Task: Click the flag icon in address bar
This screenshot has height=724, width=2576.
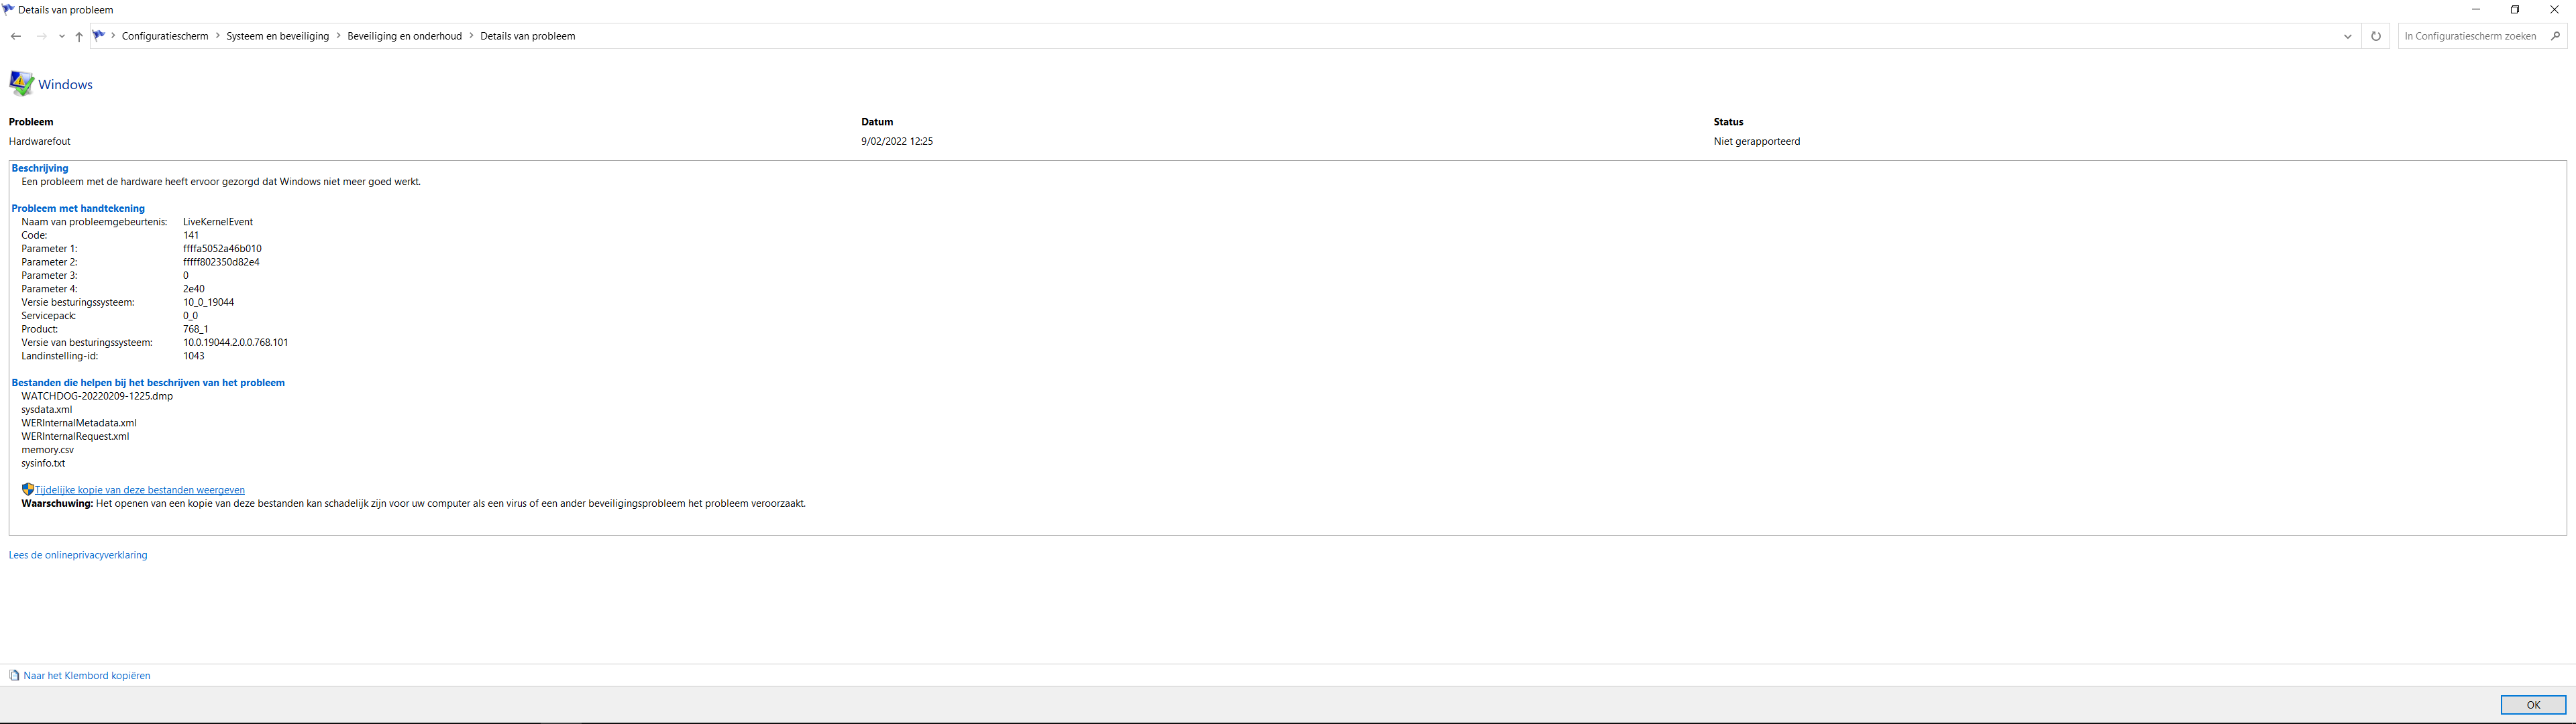Action: click(x=99, y=35)
